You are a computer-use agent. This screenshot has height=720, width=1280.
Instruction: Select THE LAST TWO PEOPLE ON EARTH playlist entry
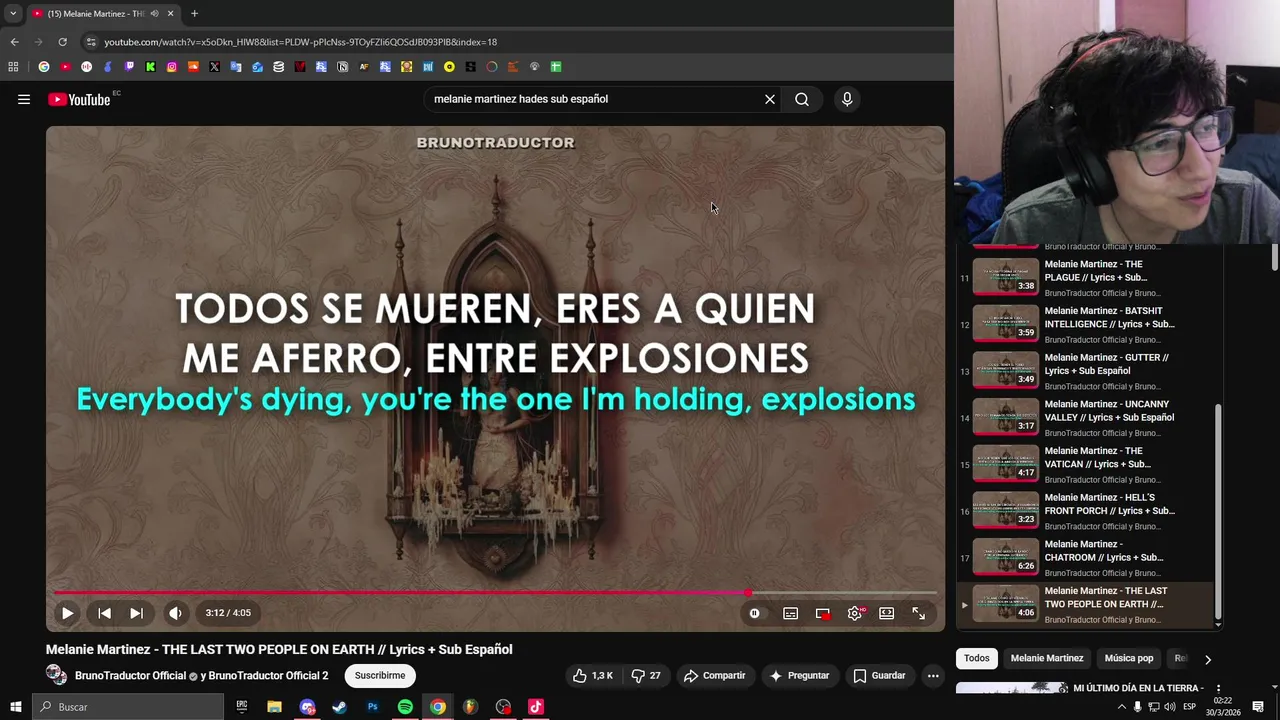[x=1085, y=604]
